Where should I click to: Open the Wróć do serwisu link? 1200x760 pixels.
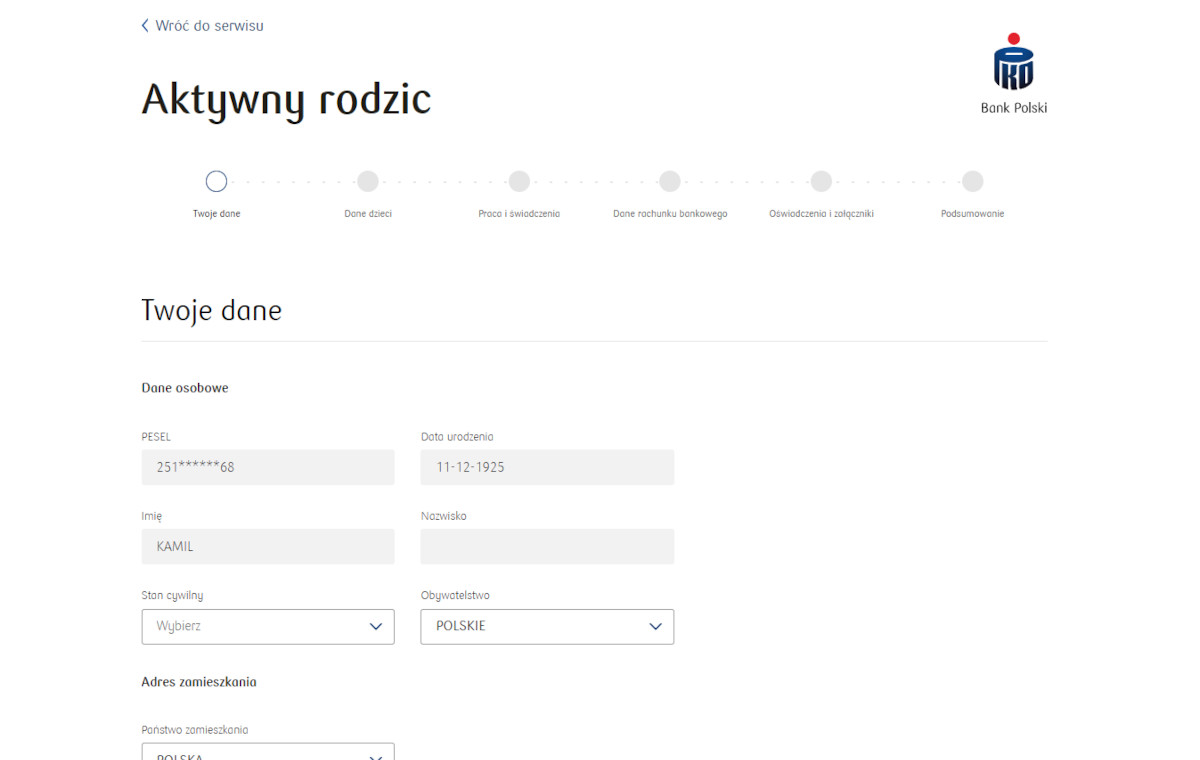pyautogui.click(x=208, y=25)
